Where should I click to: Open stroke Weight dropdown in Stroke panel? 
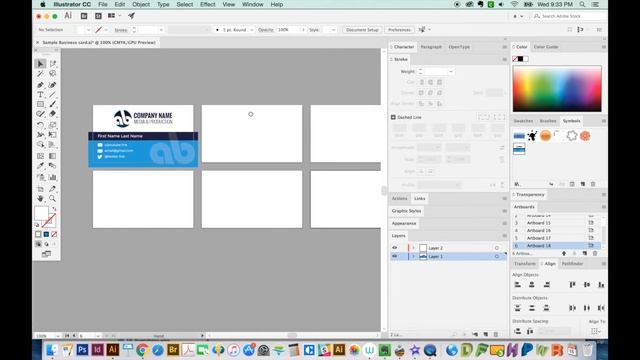(x=451, y=71)
